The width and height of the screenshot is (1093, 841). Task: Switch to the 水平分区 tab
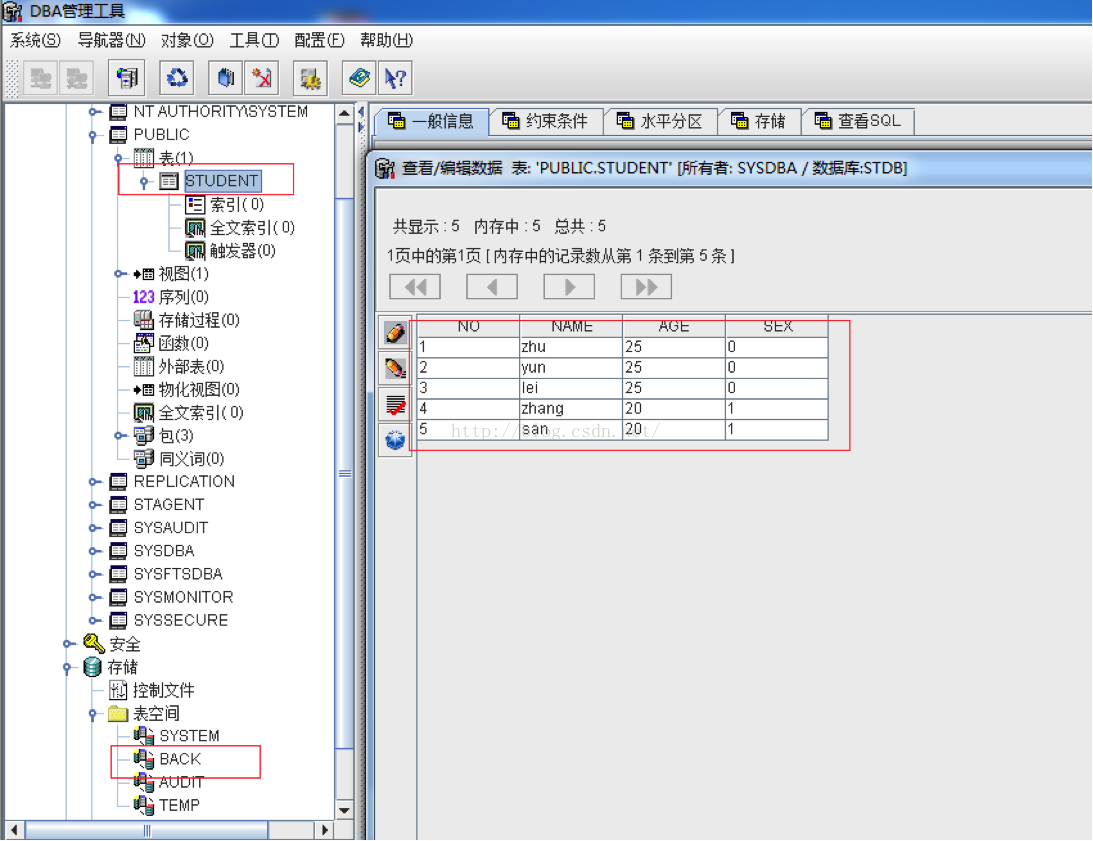pos(659,121)
